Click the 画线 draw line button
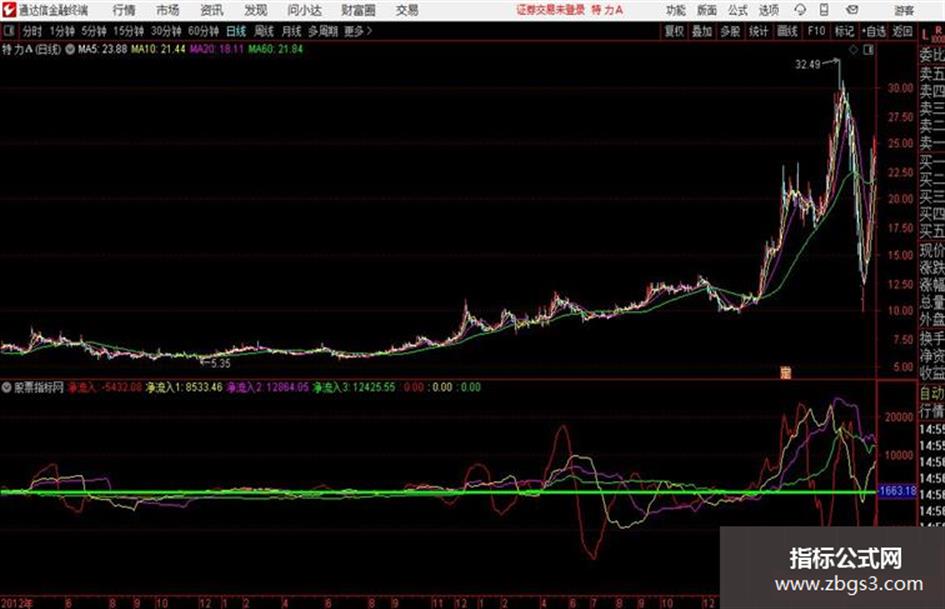 (787, 31)
